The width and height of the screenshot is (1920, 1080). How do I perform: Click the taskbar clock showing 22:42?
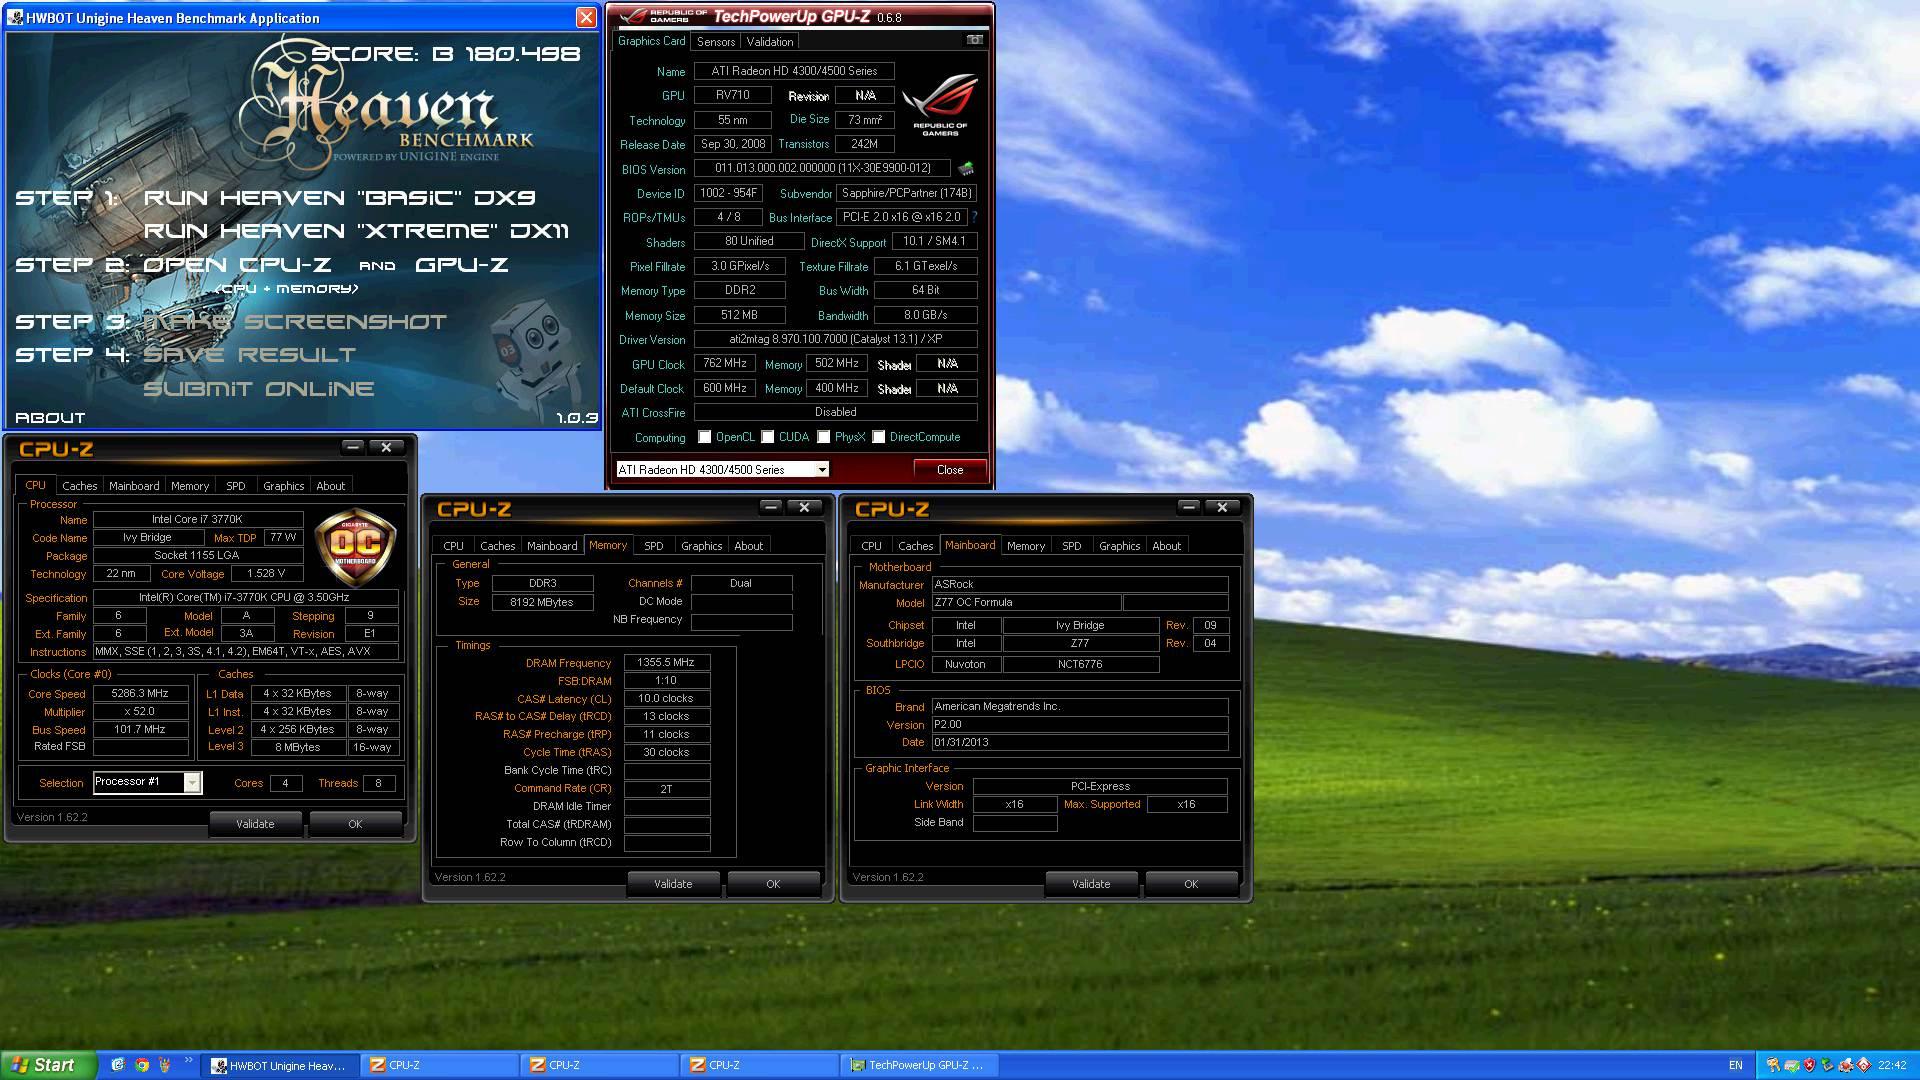click(1892, 1065)
